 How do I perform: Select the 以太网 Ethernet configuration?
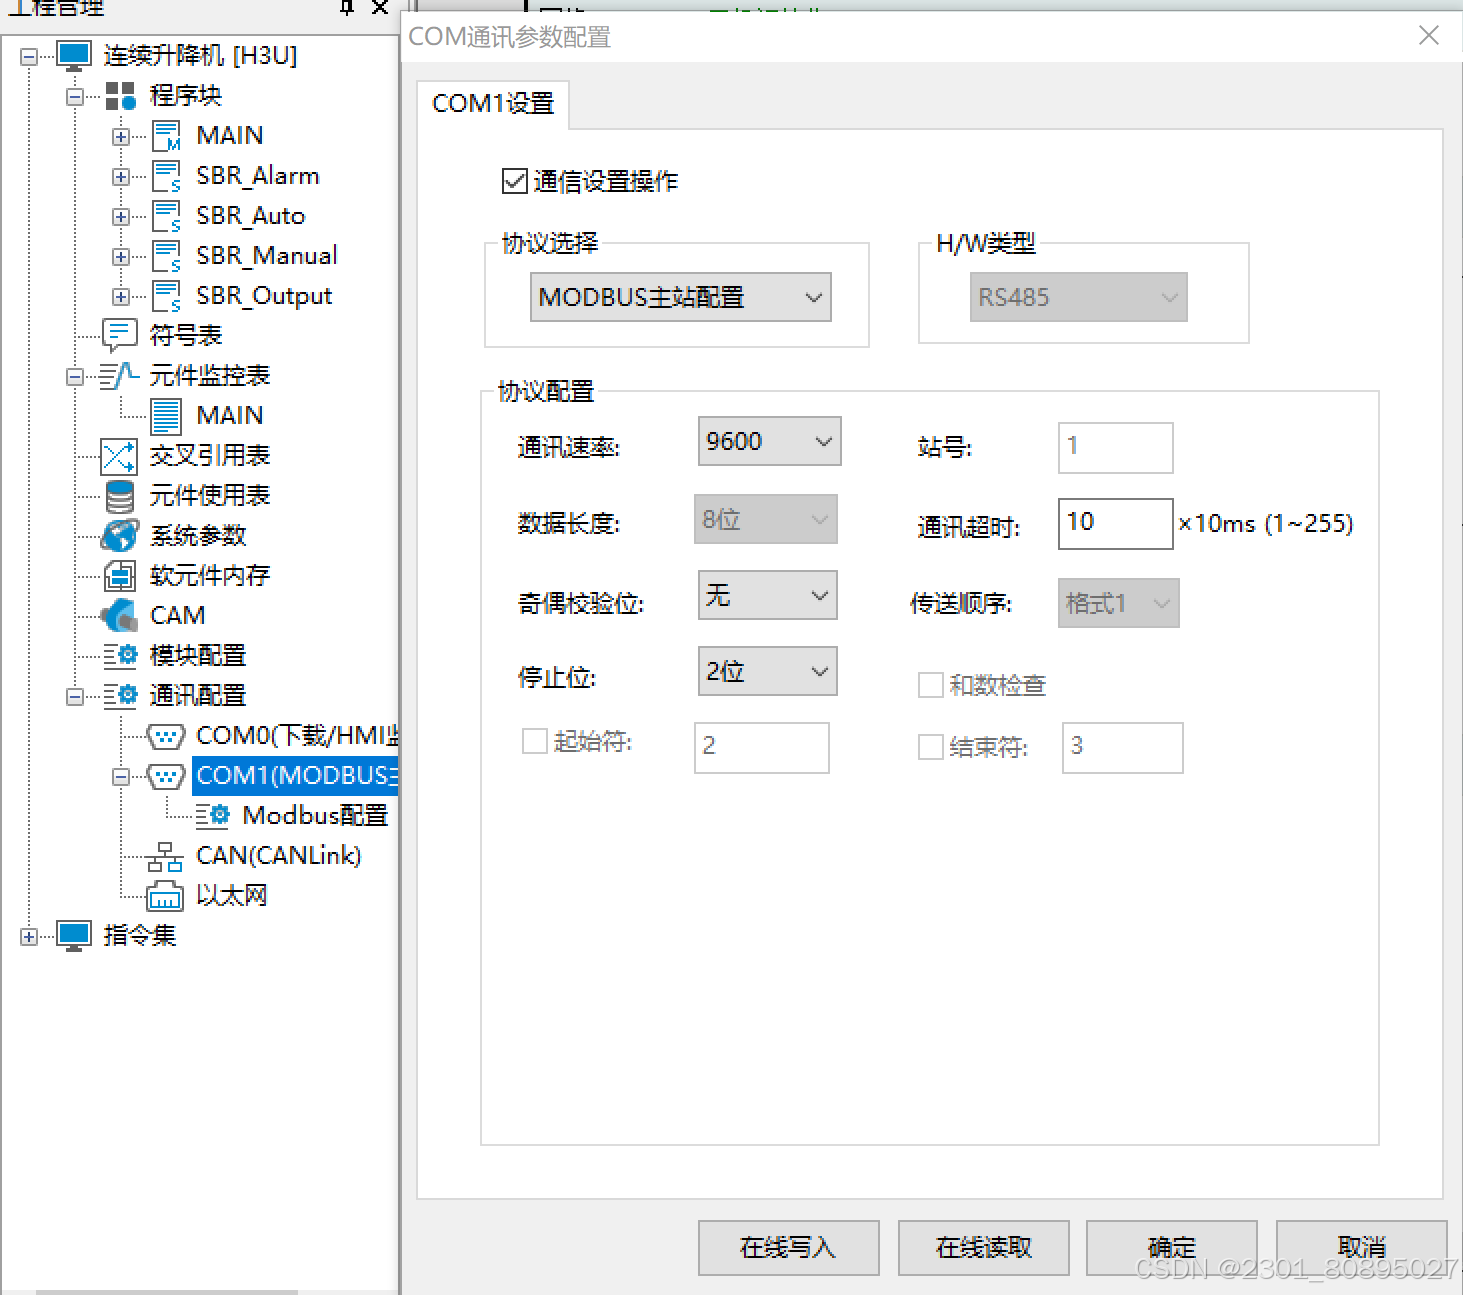pyautogui.click(x=232, y=895)
